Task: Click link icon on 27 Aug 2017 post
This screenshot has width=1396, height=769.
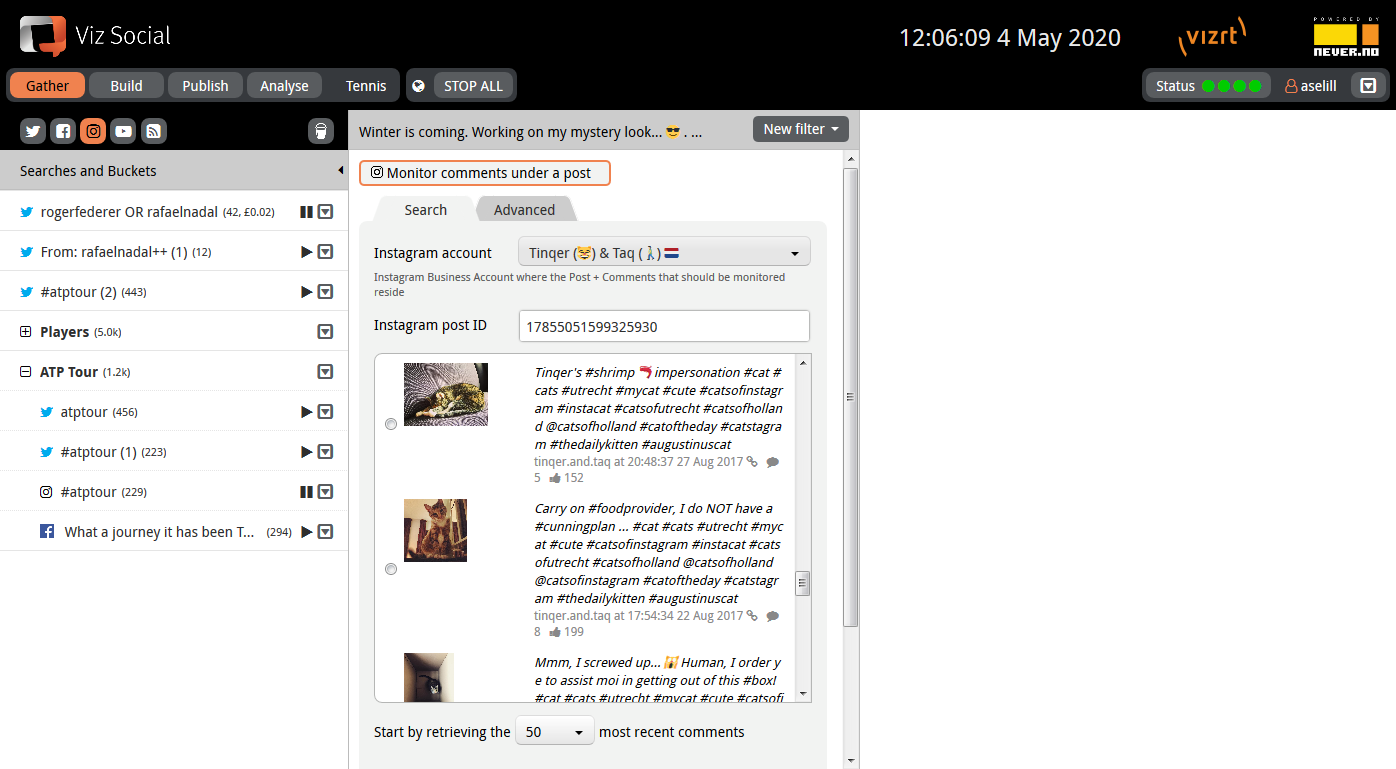Action: (752, 462)
